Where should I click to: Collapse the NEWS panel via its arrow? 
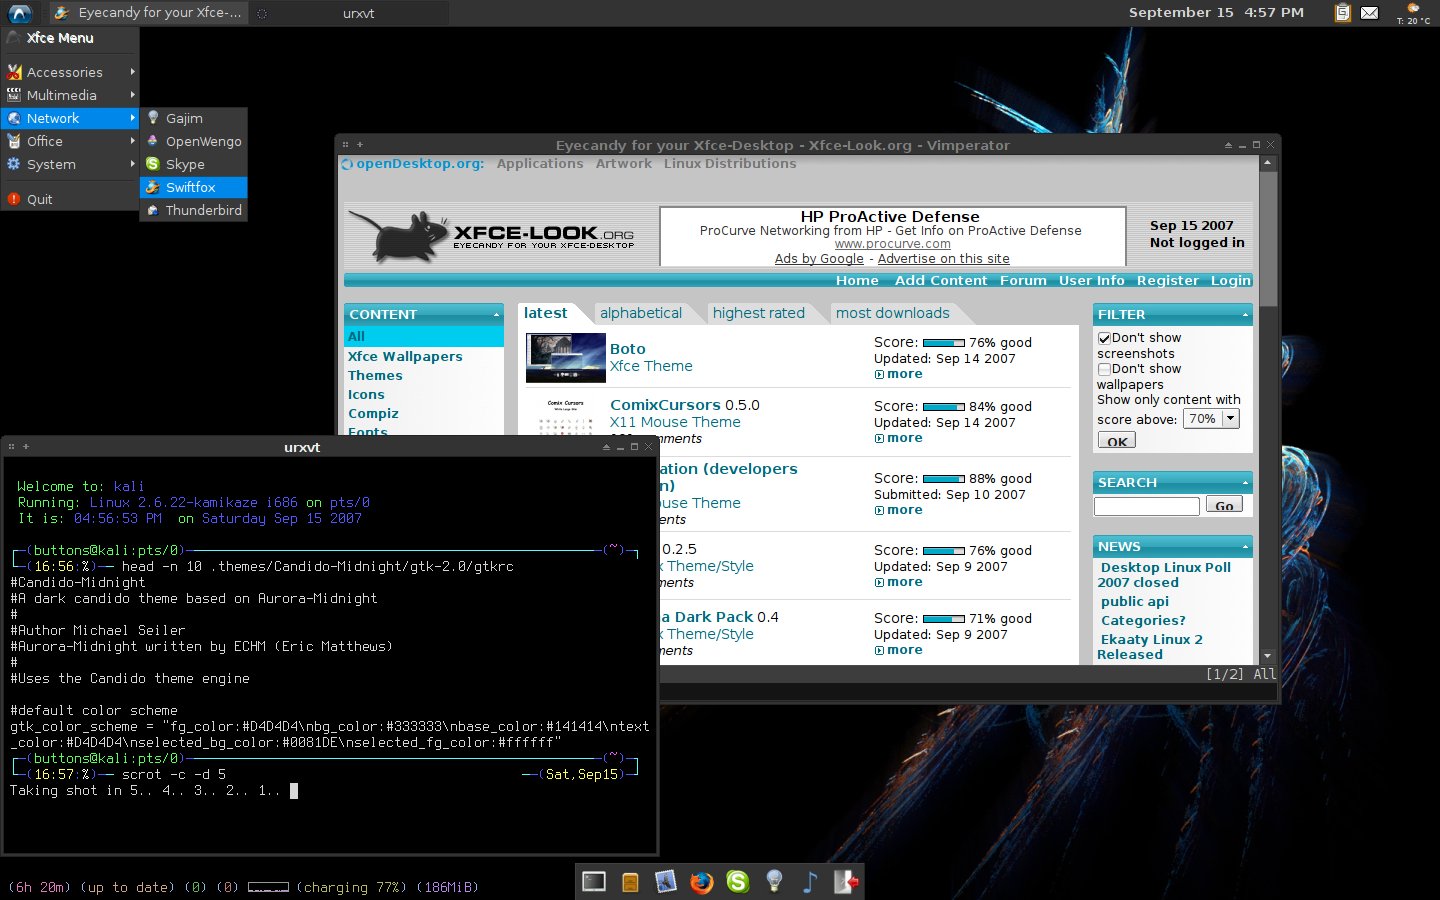click(1245, 546)
